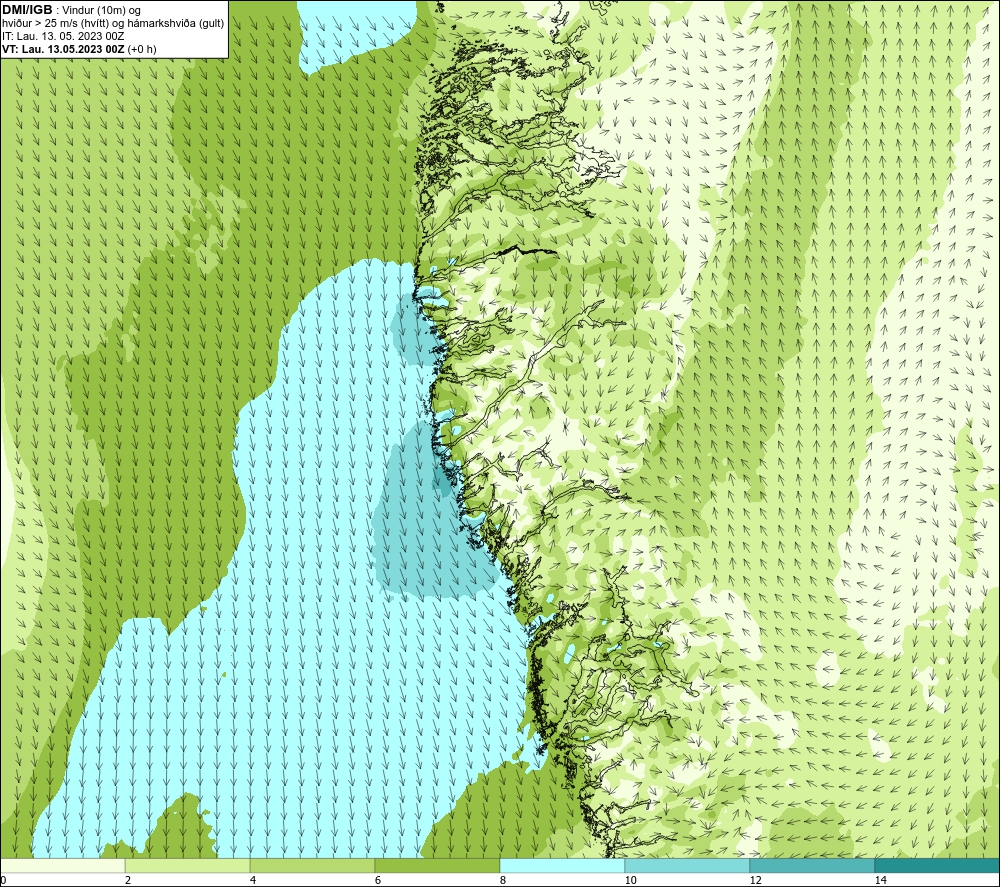
Task: Select the light green 4–6 m/s color swatch
Action: (x=312, y=865)
